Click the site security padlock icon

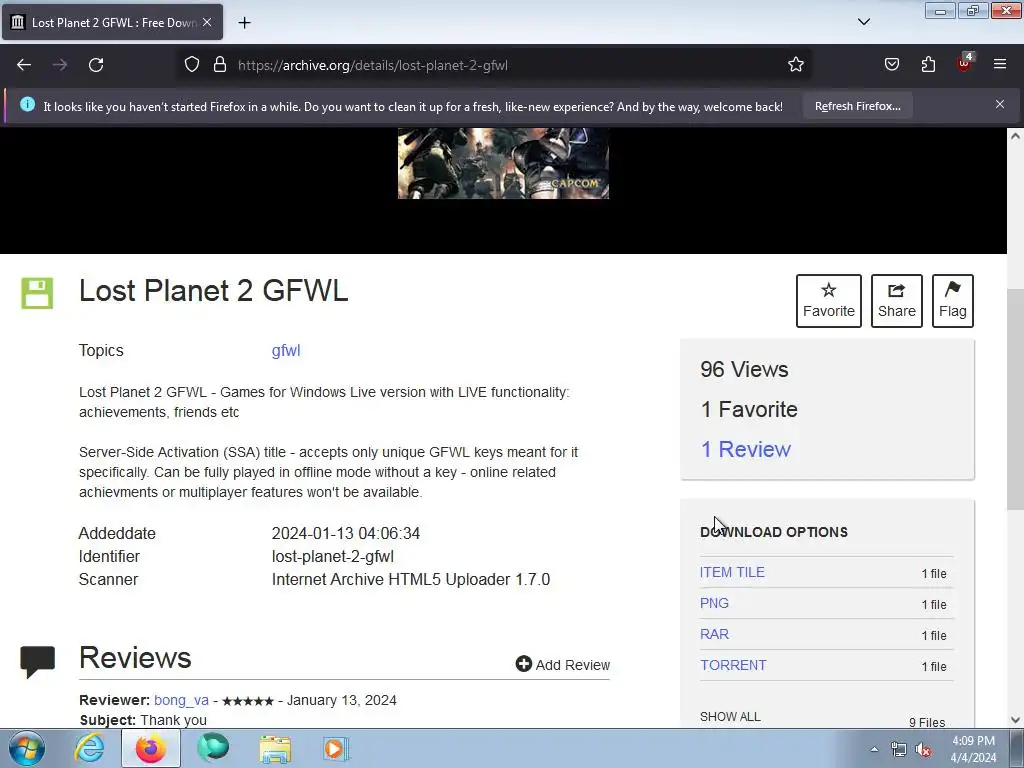pyautogui.click(x=220, y=64)
